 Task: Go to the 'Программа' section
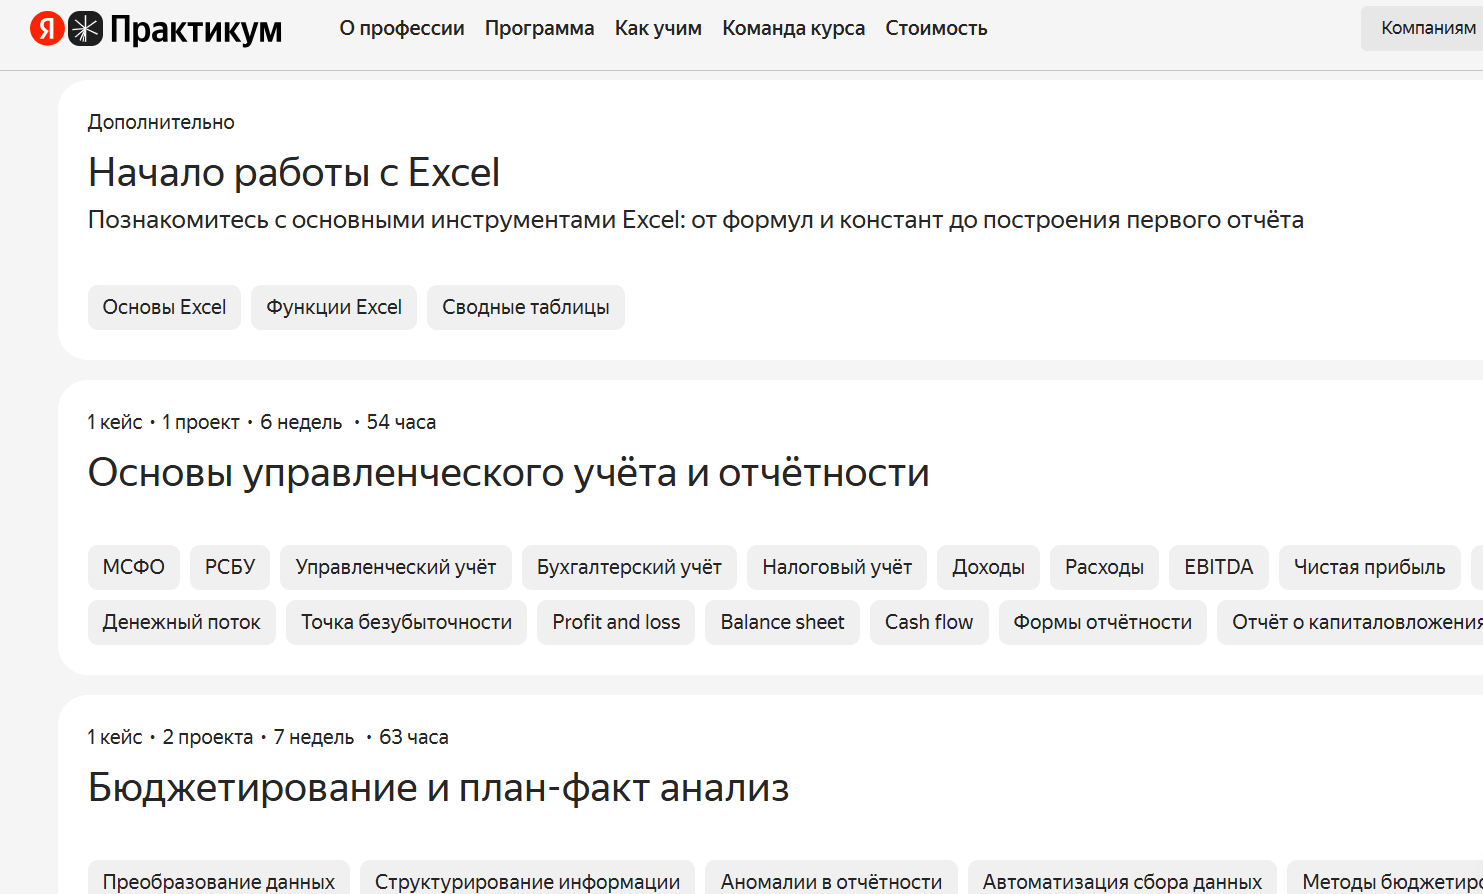tap(539, 28)
